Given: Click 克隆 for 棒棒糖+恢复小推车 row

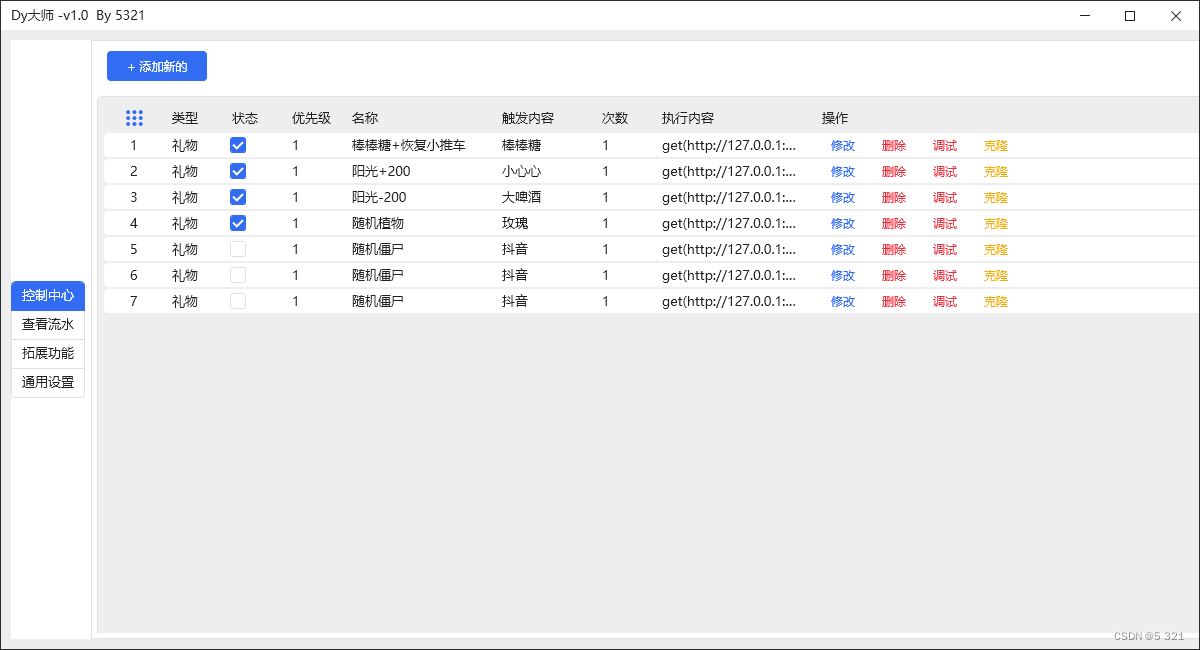Looking at the screenshot, I should [x=996, y=146].
